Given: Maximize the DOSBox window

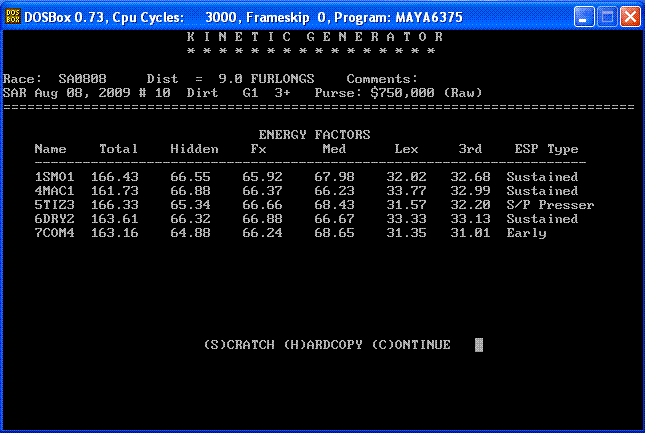Looking at the screenshot, I should coord(607,17).
